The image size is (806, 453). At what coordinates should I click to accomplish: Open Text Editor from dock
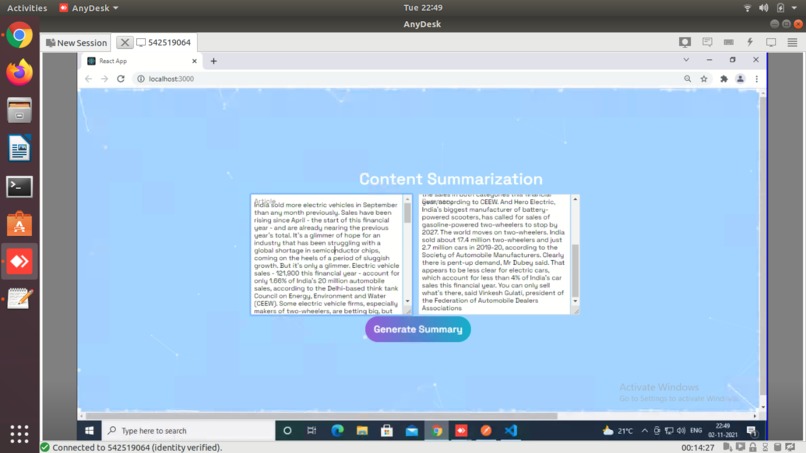point(19,299)
